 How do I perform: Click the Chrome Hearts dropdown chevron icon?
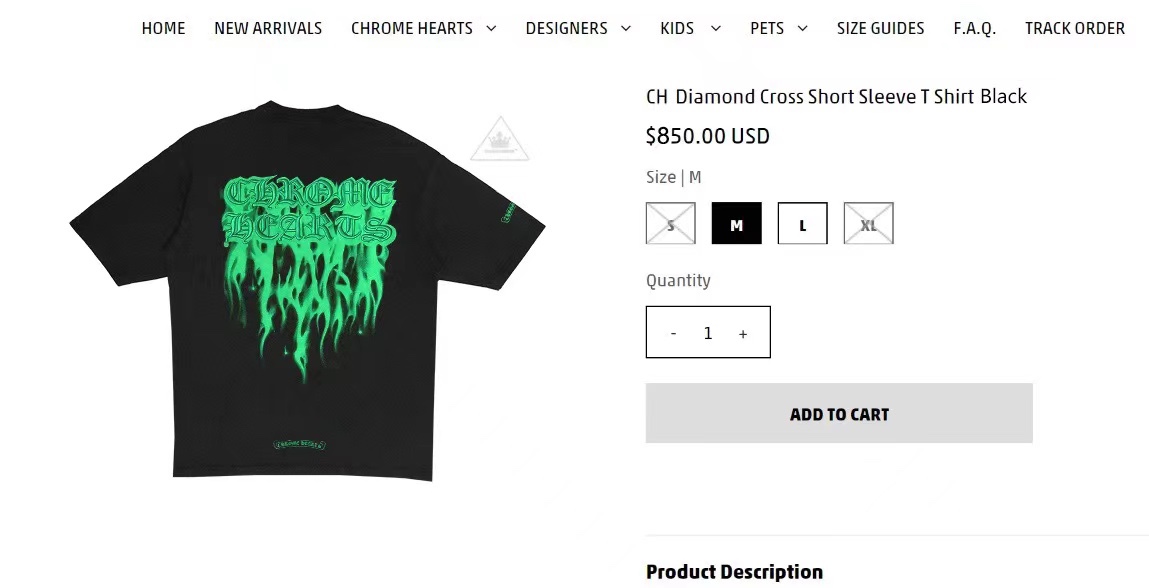pyautogui.click(x=491, y=29)
